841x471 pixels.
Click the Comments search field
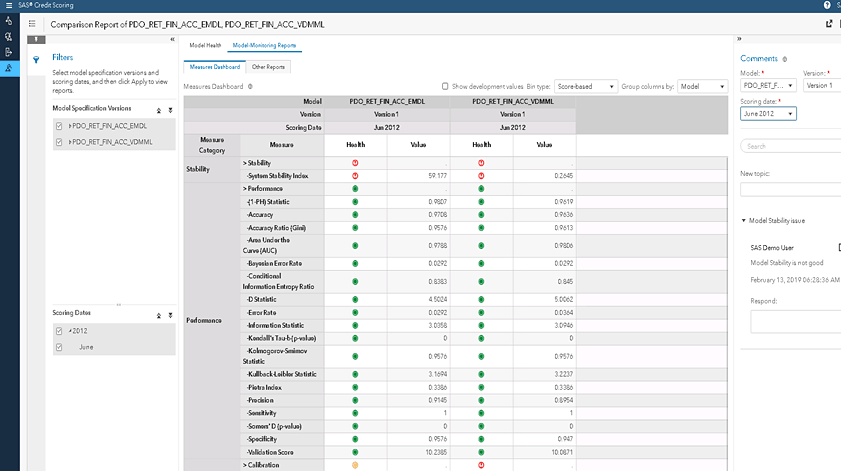(791, 146)
